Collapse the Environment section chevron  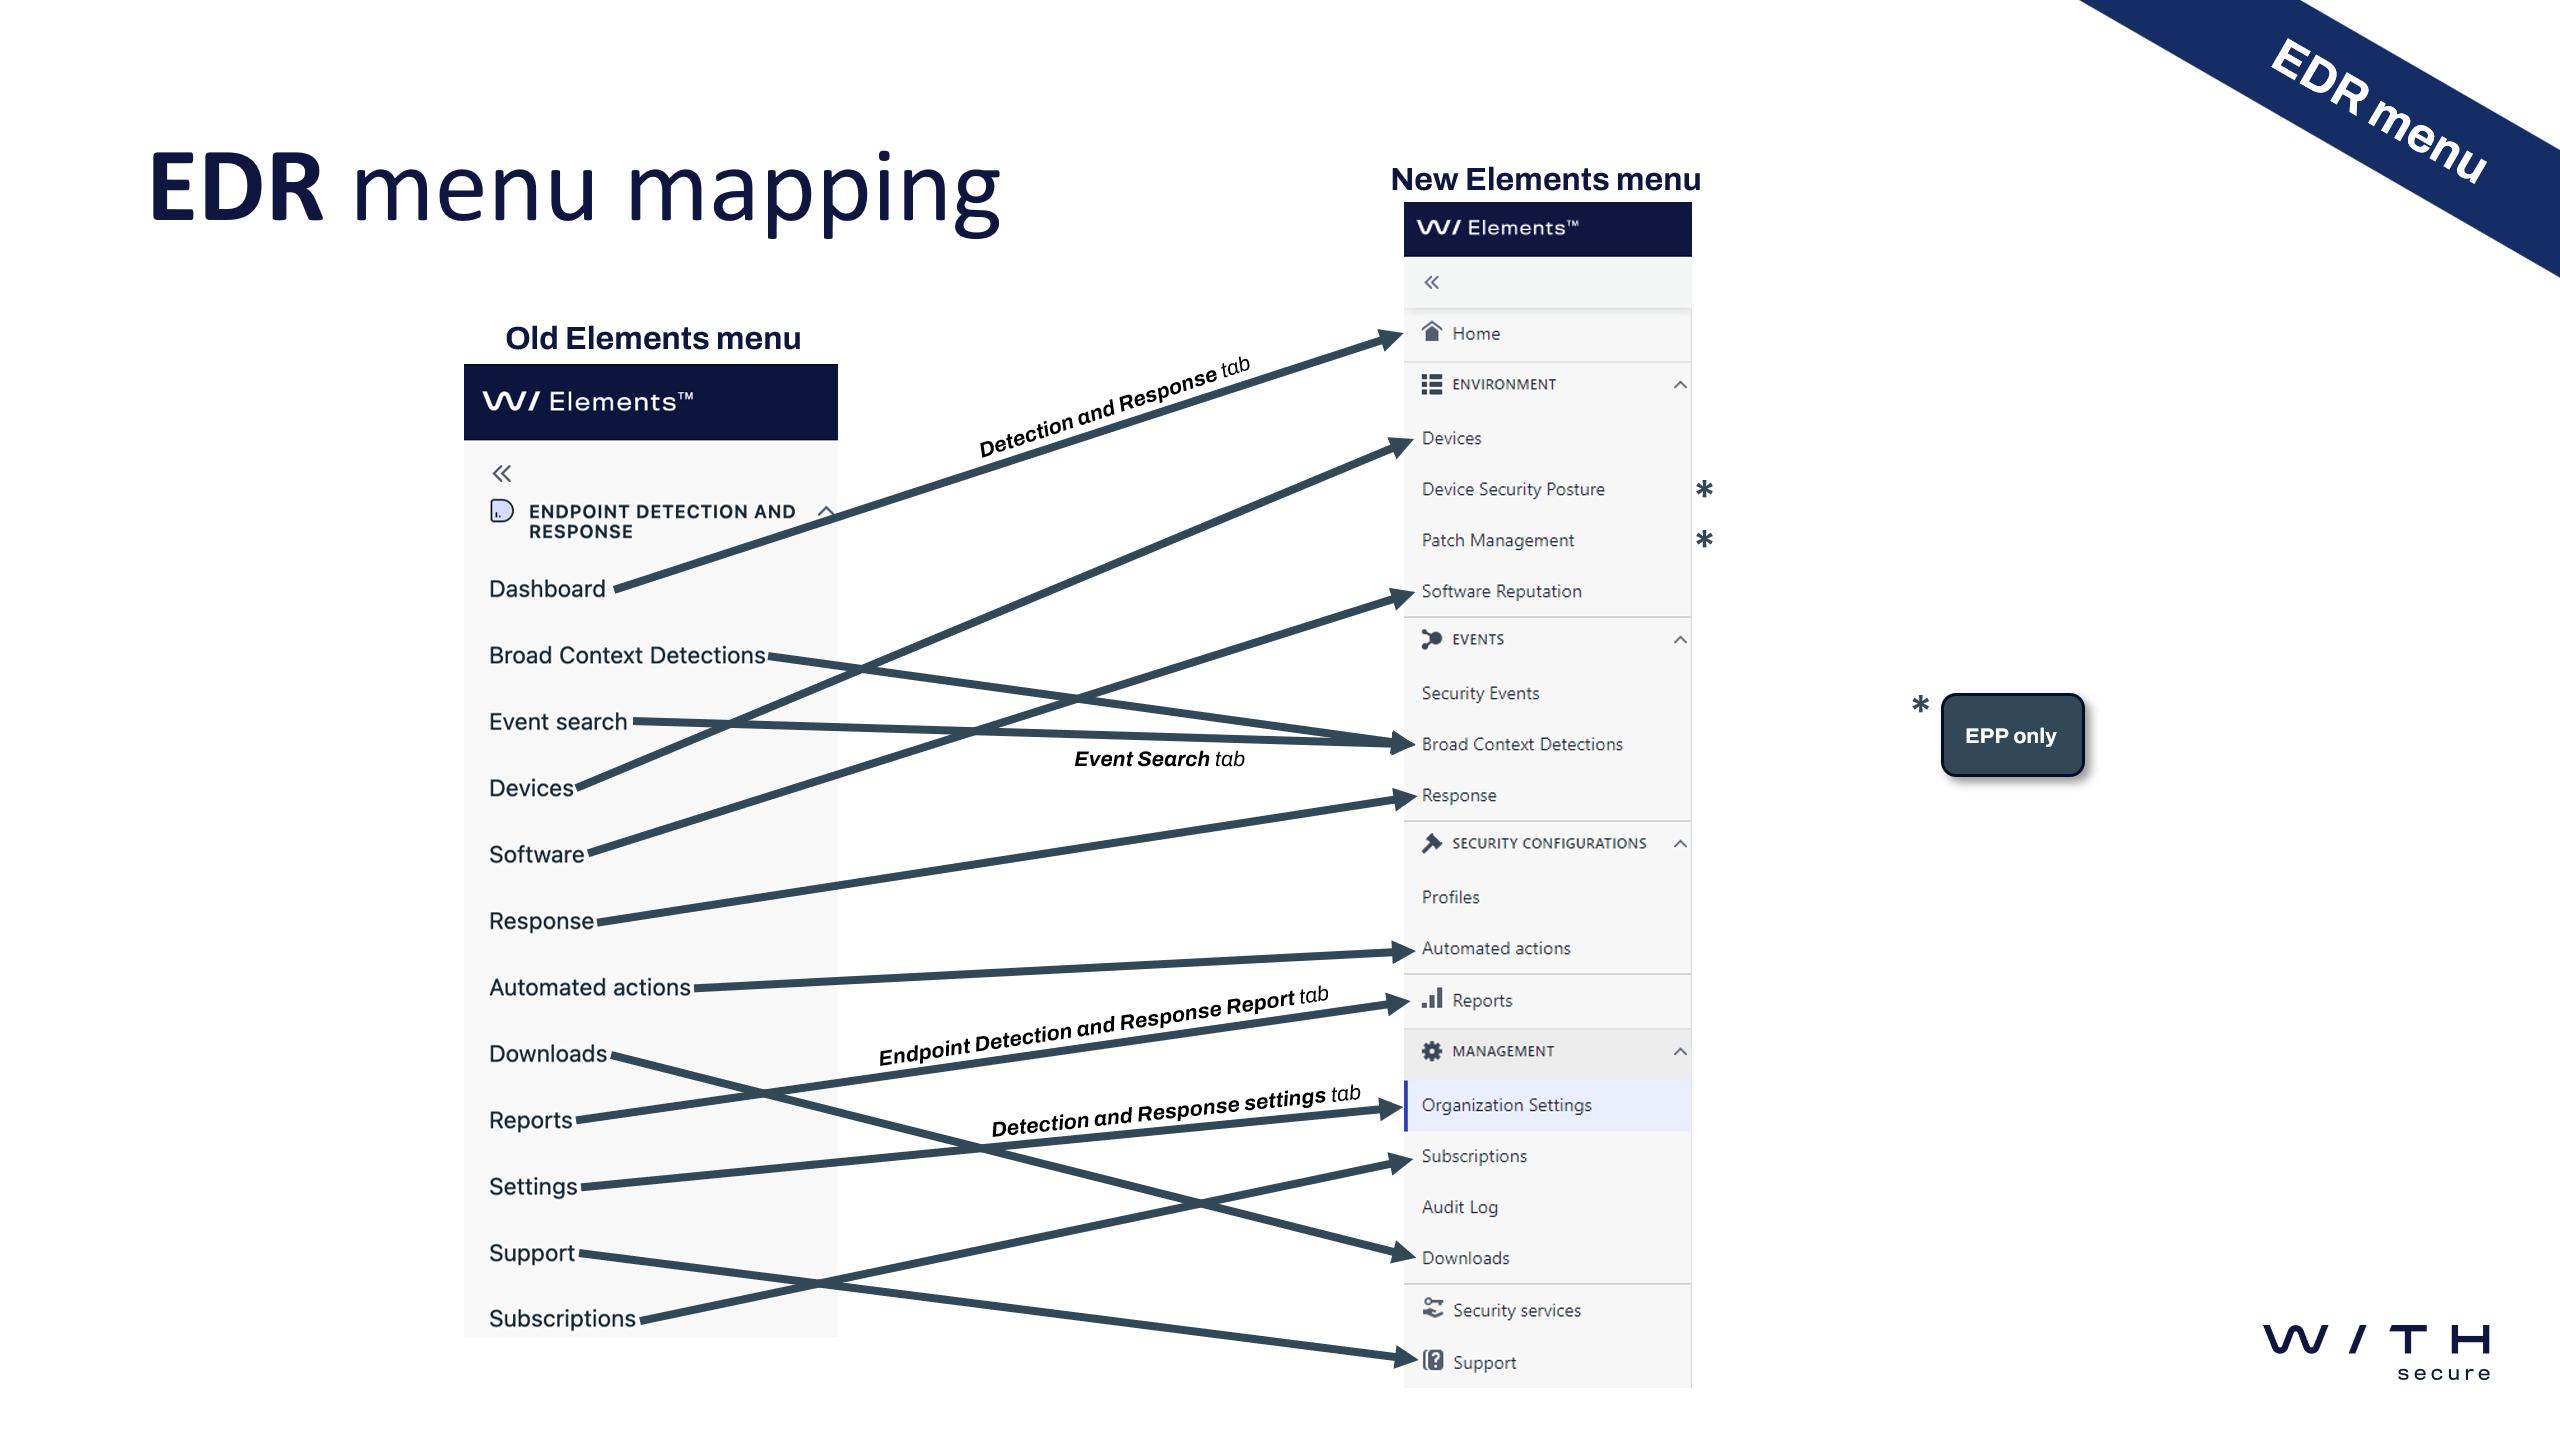1680,385
